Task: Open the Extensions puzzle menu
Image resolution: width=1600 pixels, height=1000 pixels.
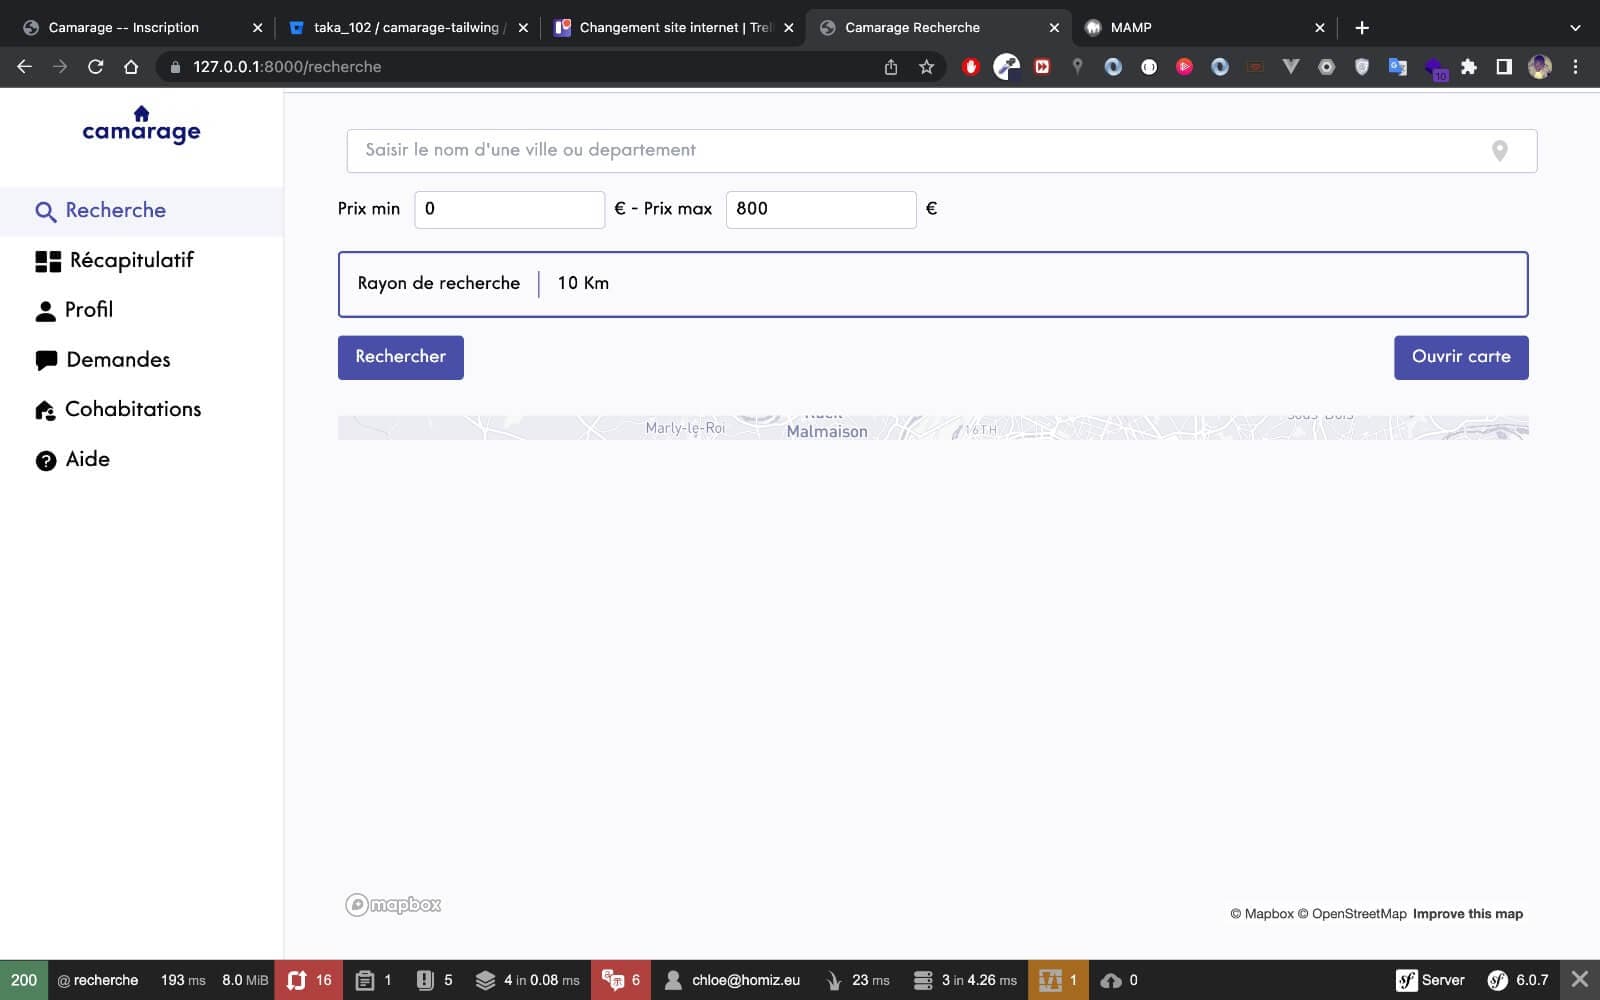Action: pos(1468,67)
